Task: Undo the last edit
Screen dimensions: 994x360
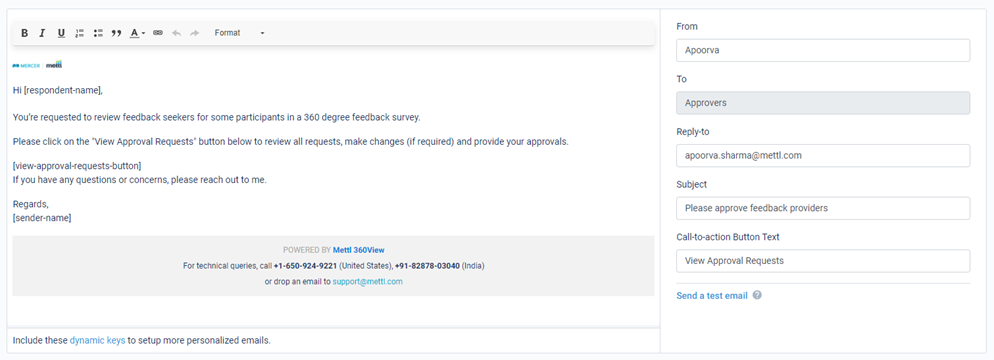Action: 176,33
